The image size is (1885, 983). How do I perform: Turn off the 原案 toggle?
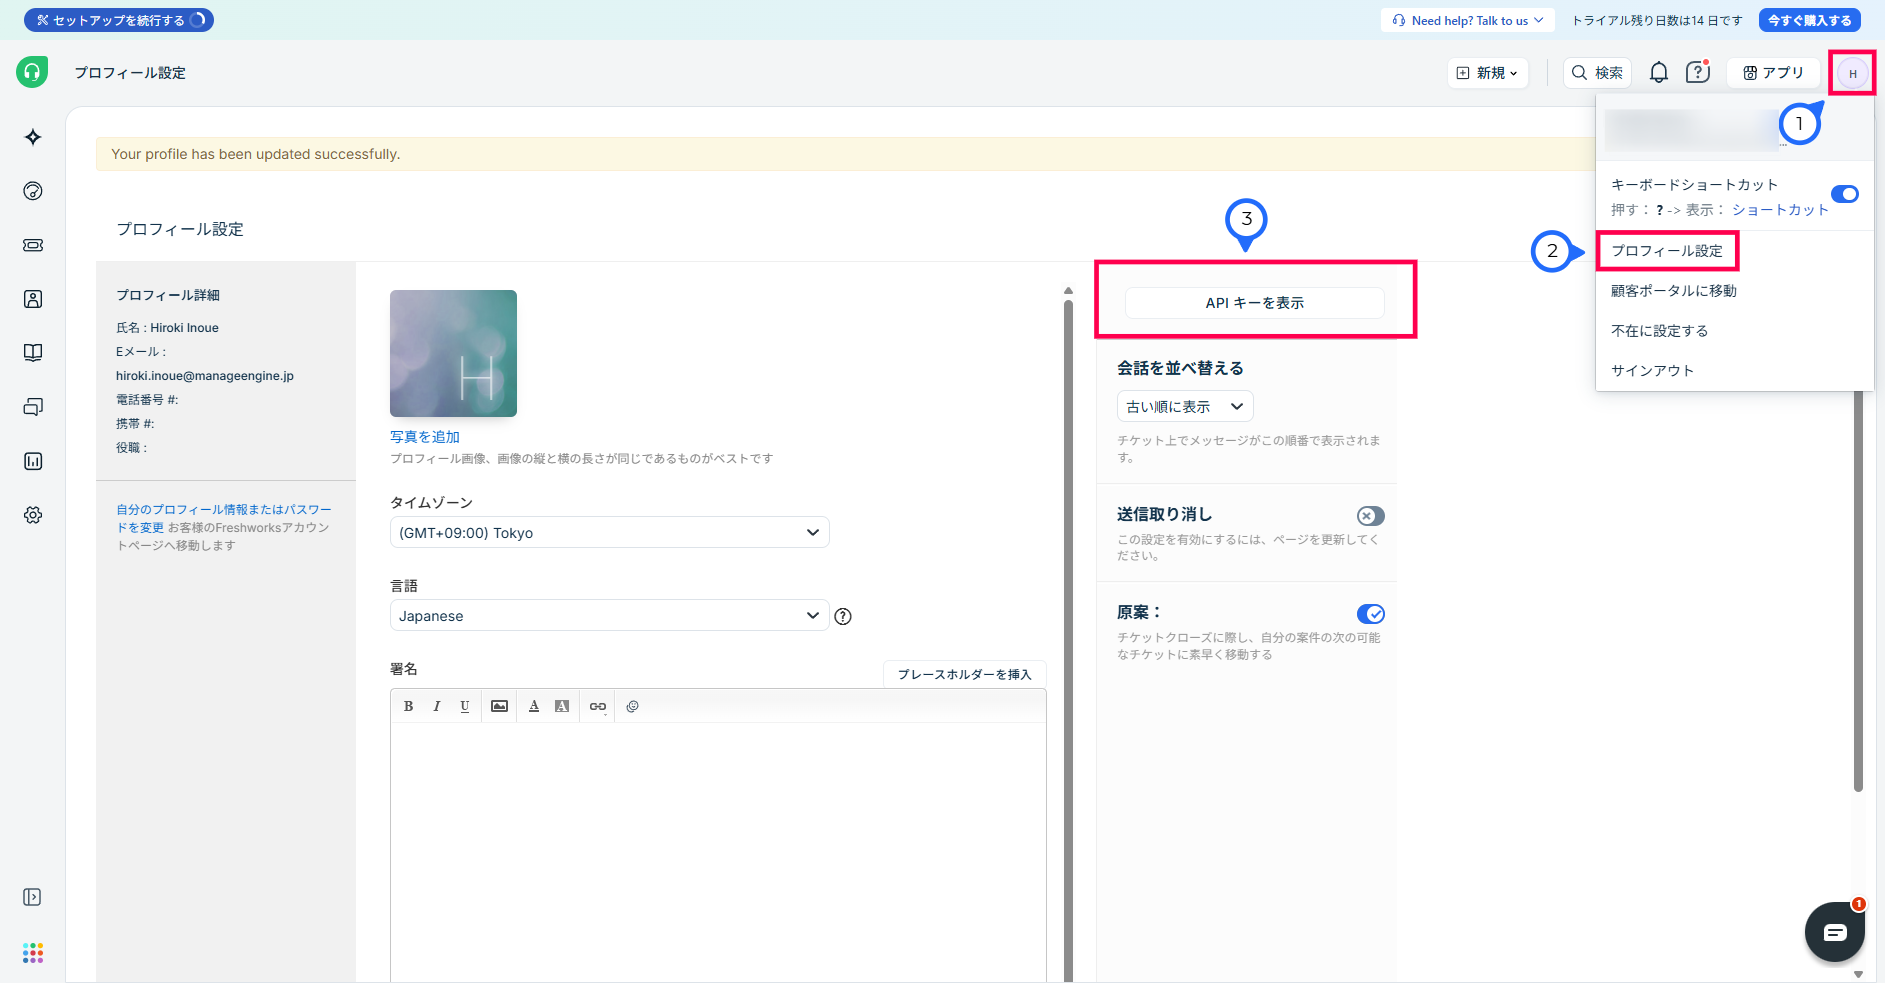(x=1371, y=613)
